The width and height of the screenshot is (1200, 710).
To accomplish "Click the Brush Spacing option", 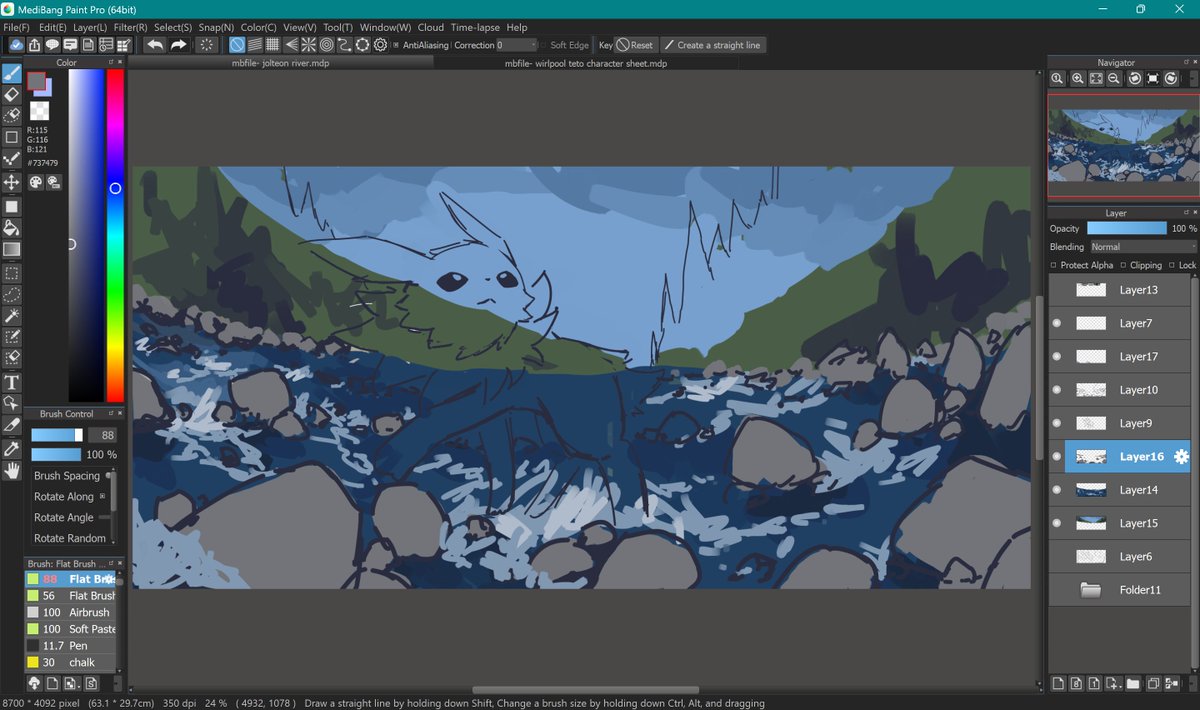I will pos(67,476).
